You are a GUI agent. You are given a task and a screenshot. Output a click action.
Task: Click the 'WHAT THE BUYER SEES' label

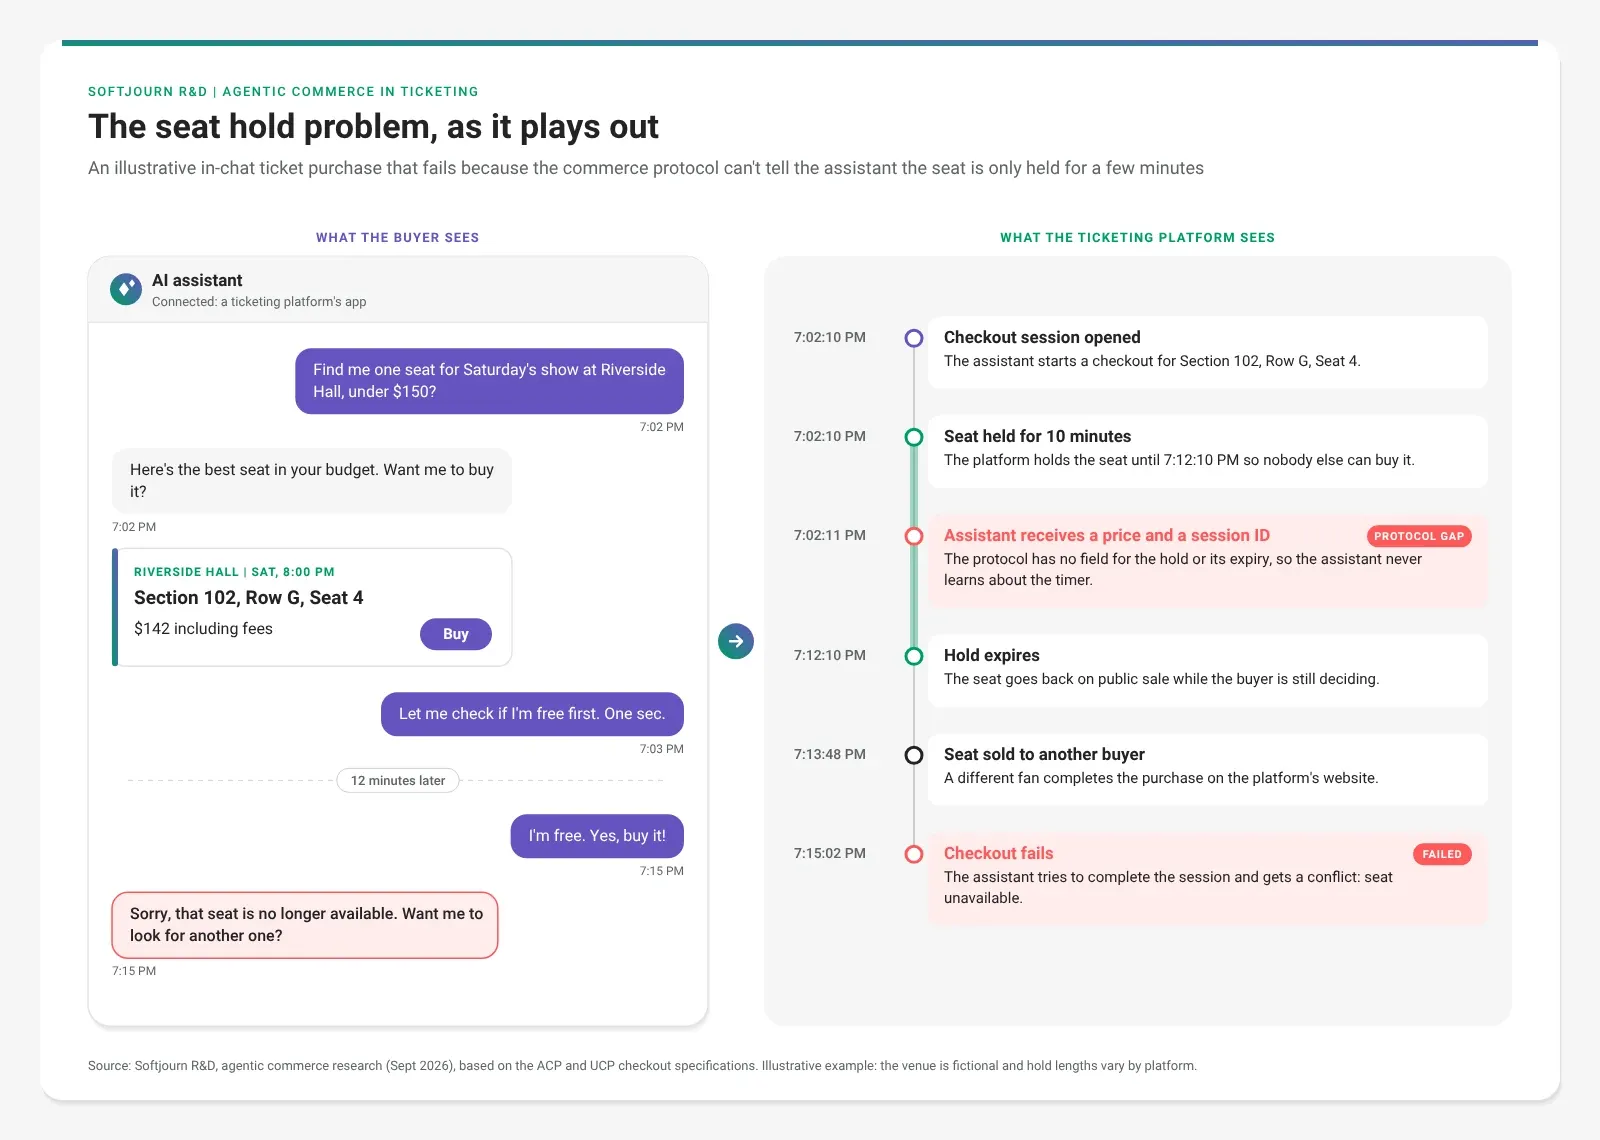[398, 238]
